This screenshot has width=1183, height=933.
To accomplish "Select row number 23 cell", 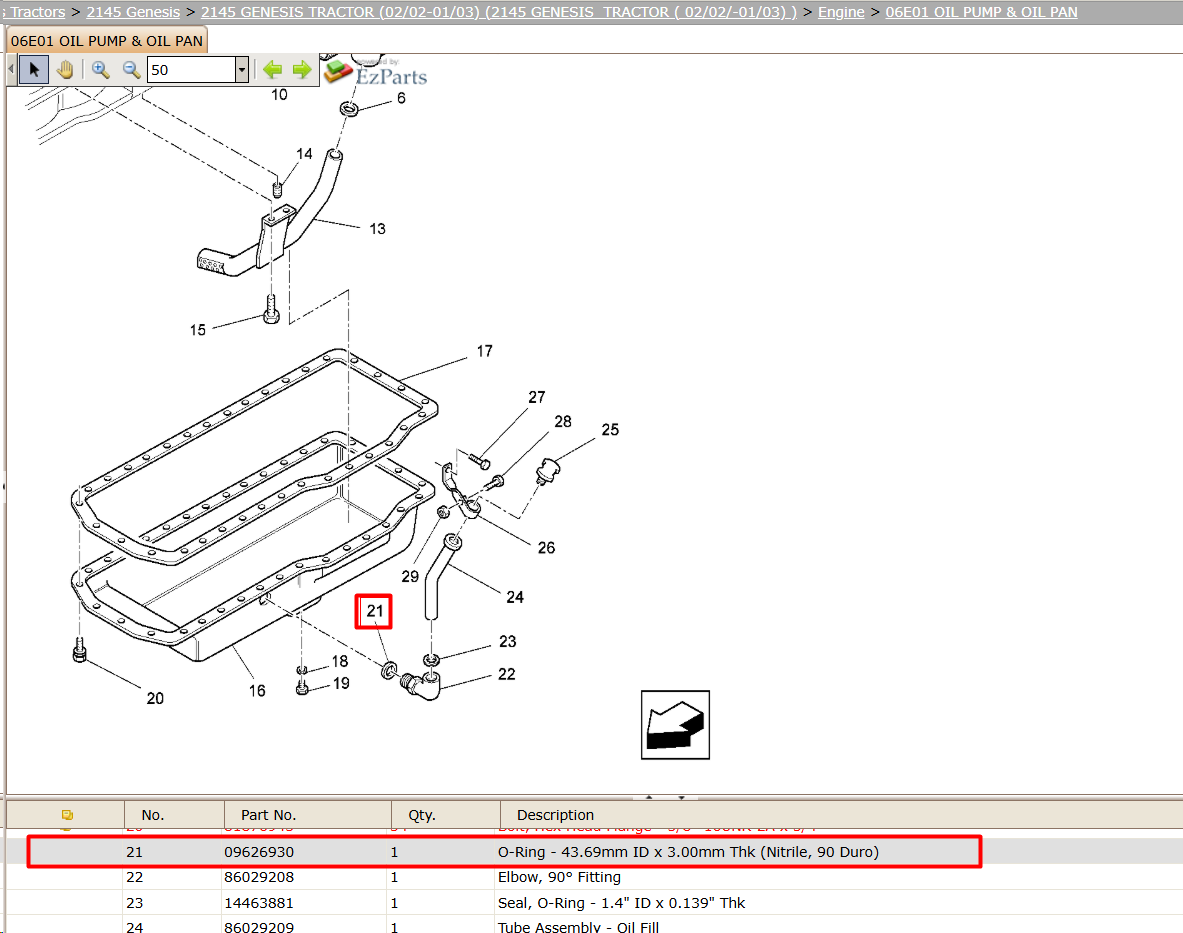I will point(134,903).
